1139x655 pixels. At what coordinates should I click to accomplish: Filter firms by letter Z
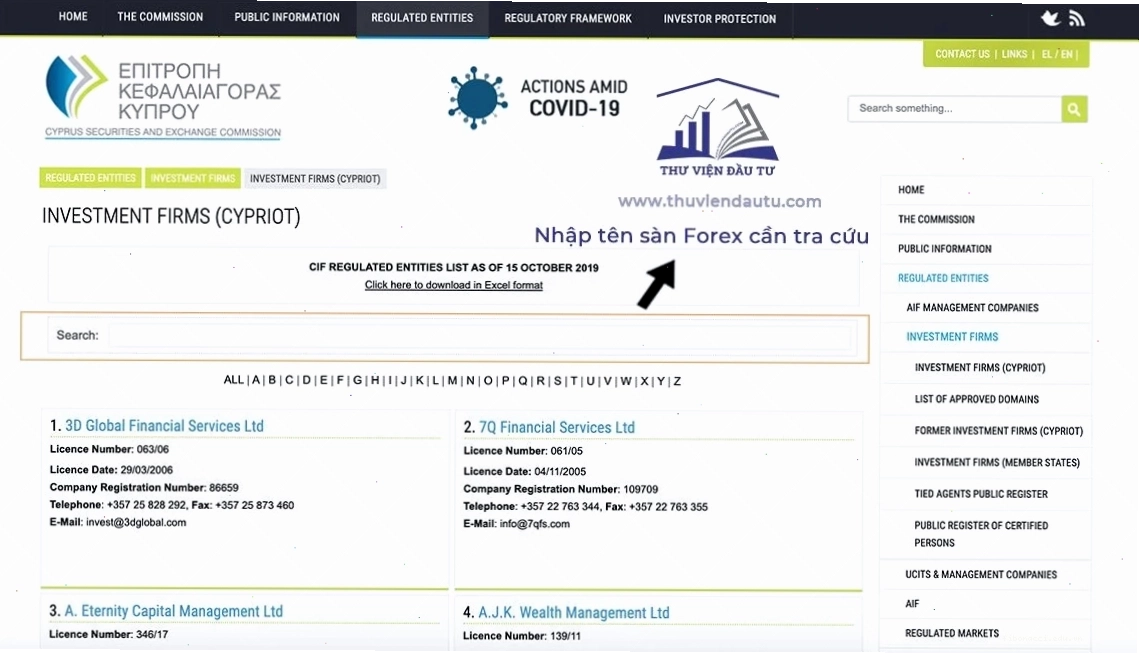pyautogui.click(x=677, y=381)
